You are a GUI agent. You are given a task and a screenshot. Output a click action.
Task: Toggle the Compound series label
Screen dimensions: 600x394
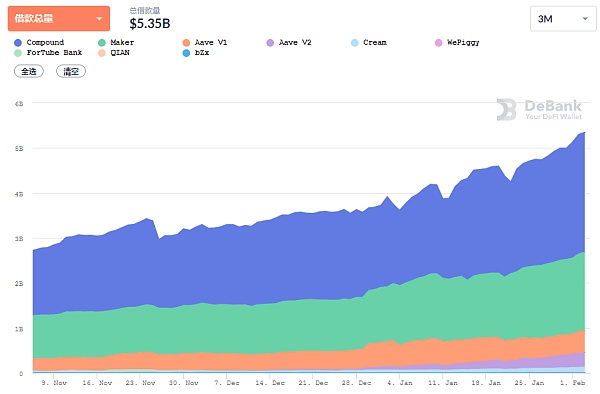tap(45, 42)
